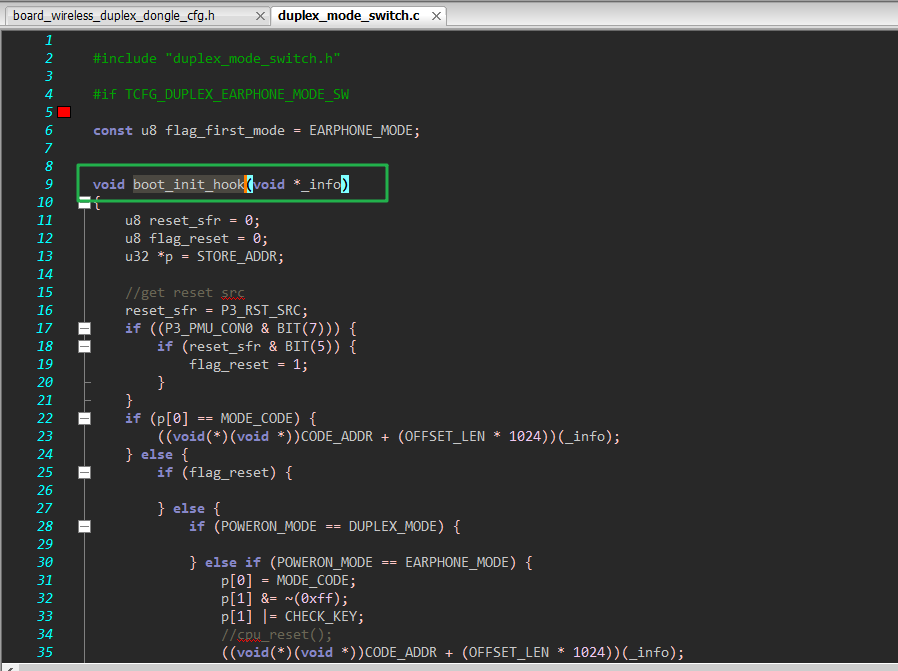The width and height of the screenshot is (898, 671).
Task: Click the "u8 reset_sfr = 0;" declaration
Action: point(192,220)
